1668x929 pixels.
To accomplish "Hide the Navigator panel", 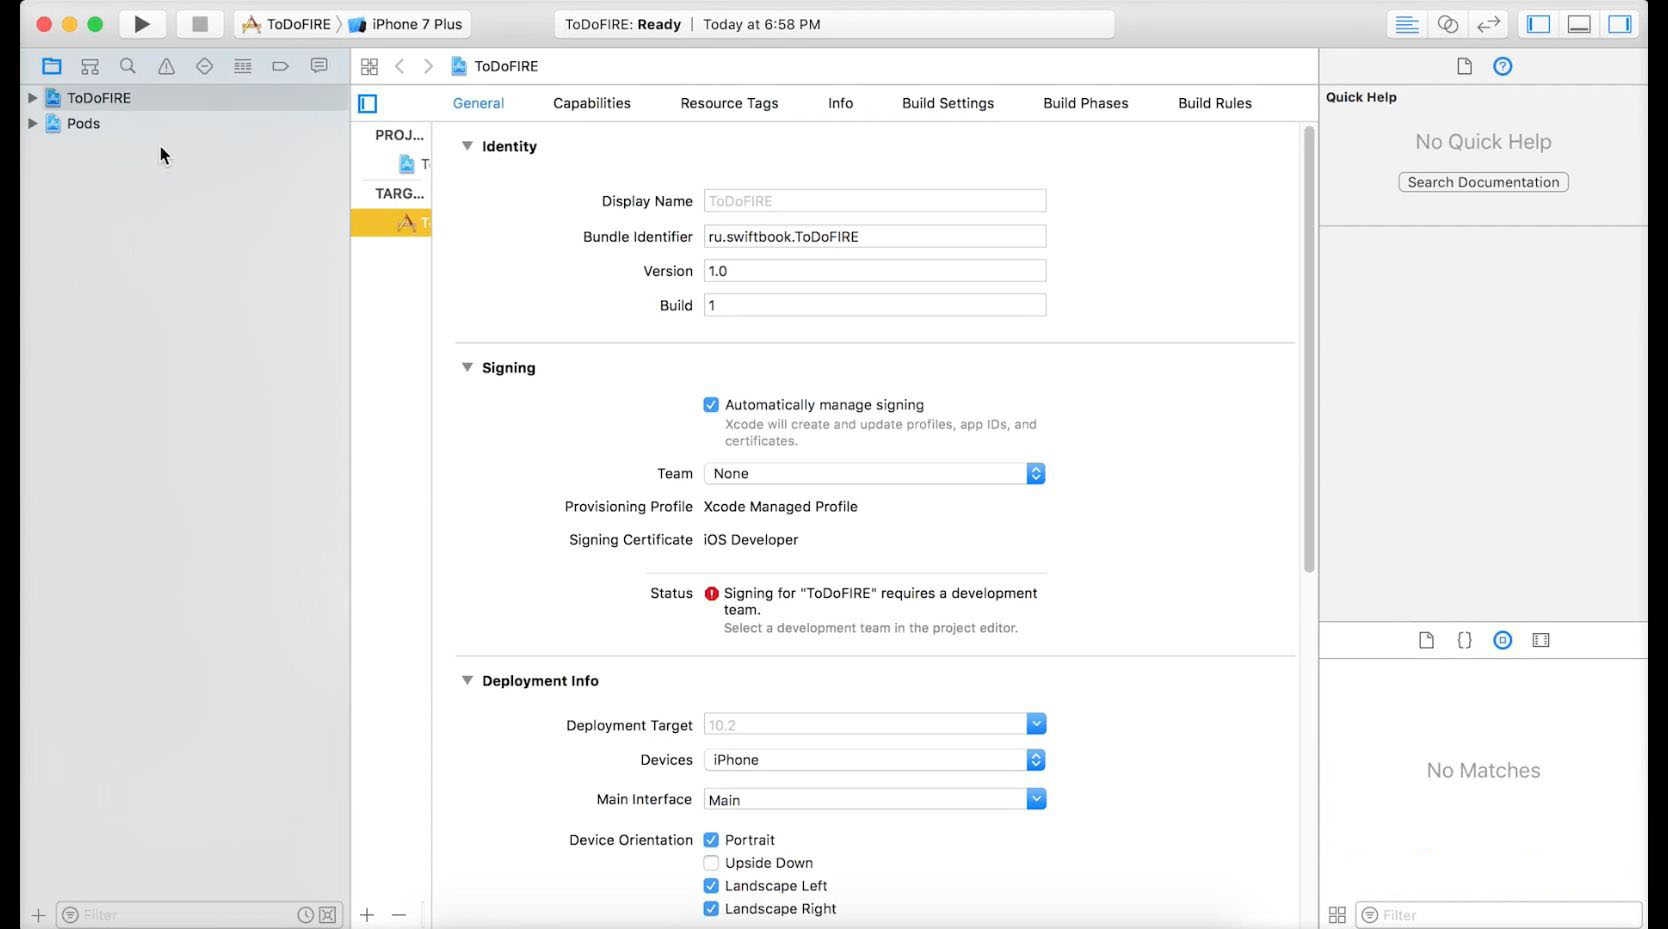I will tap(1539, 24).
